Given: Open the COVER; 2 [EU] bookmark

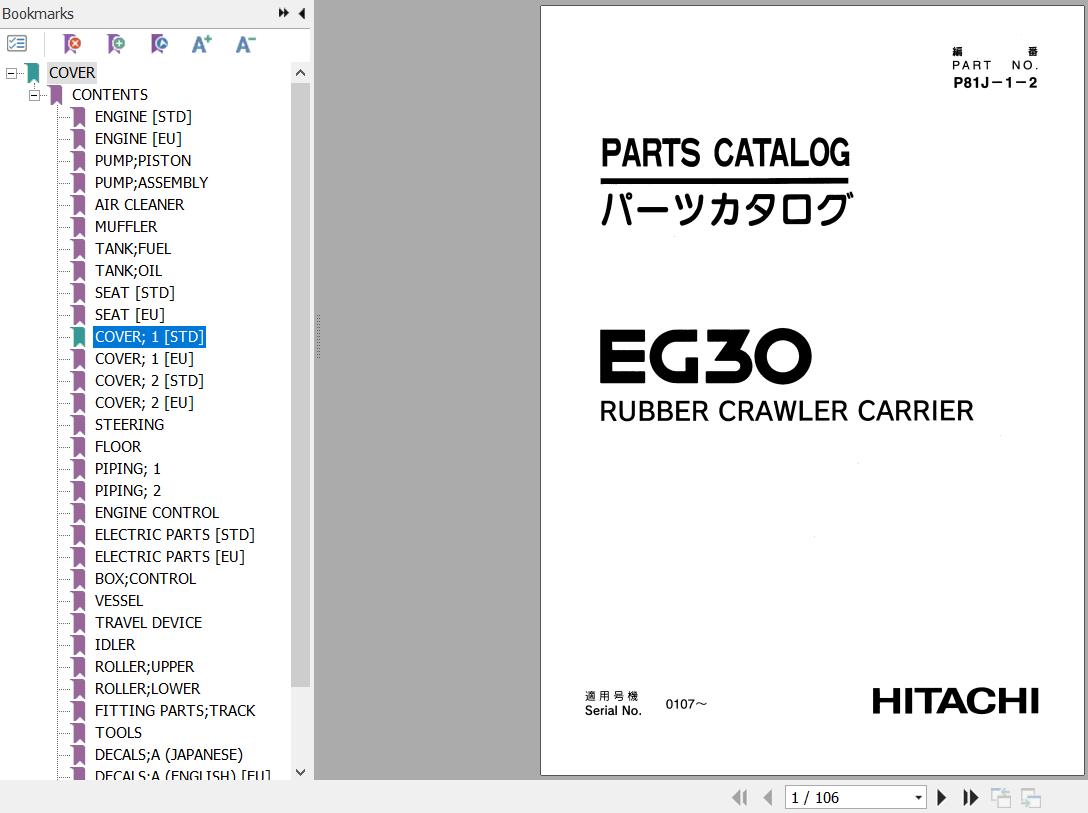Looking at the screenshot, I should pos(144,402).
